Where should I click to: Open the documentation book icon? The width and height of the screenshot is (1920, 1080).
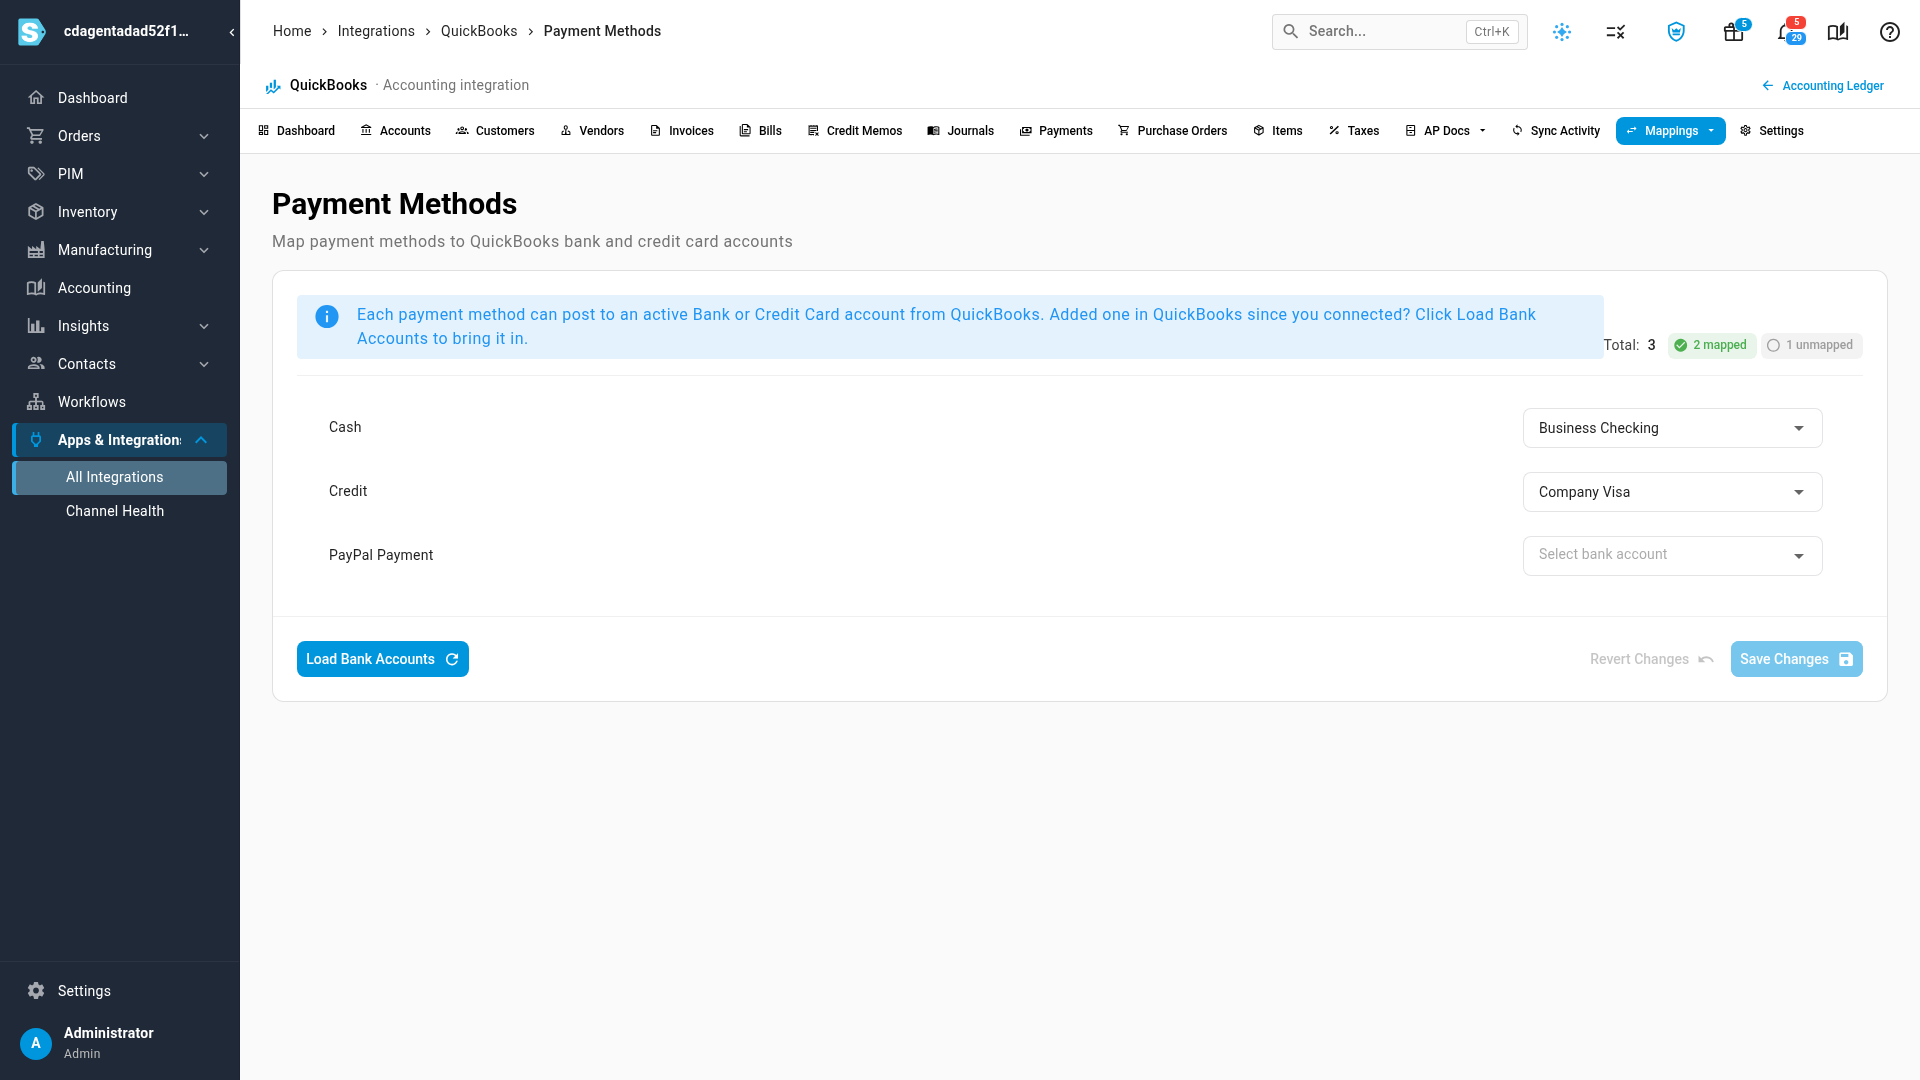coord(1838,32)
